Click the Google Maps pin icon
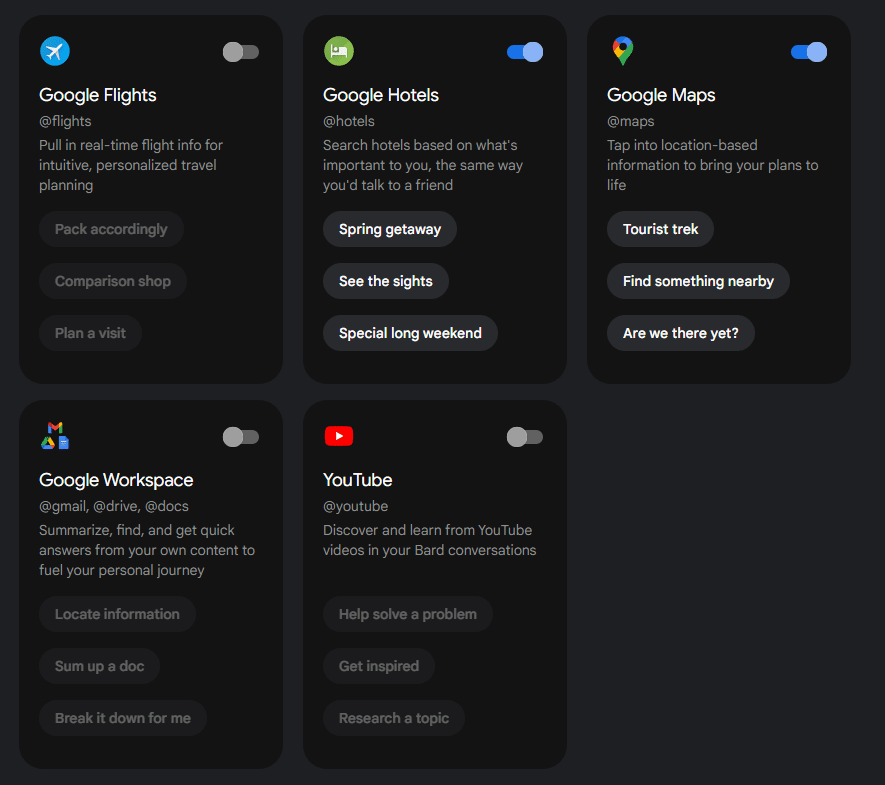This screenshot has height=785, width=885. tap(623, 51)
